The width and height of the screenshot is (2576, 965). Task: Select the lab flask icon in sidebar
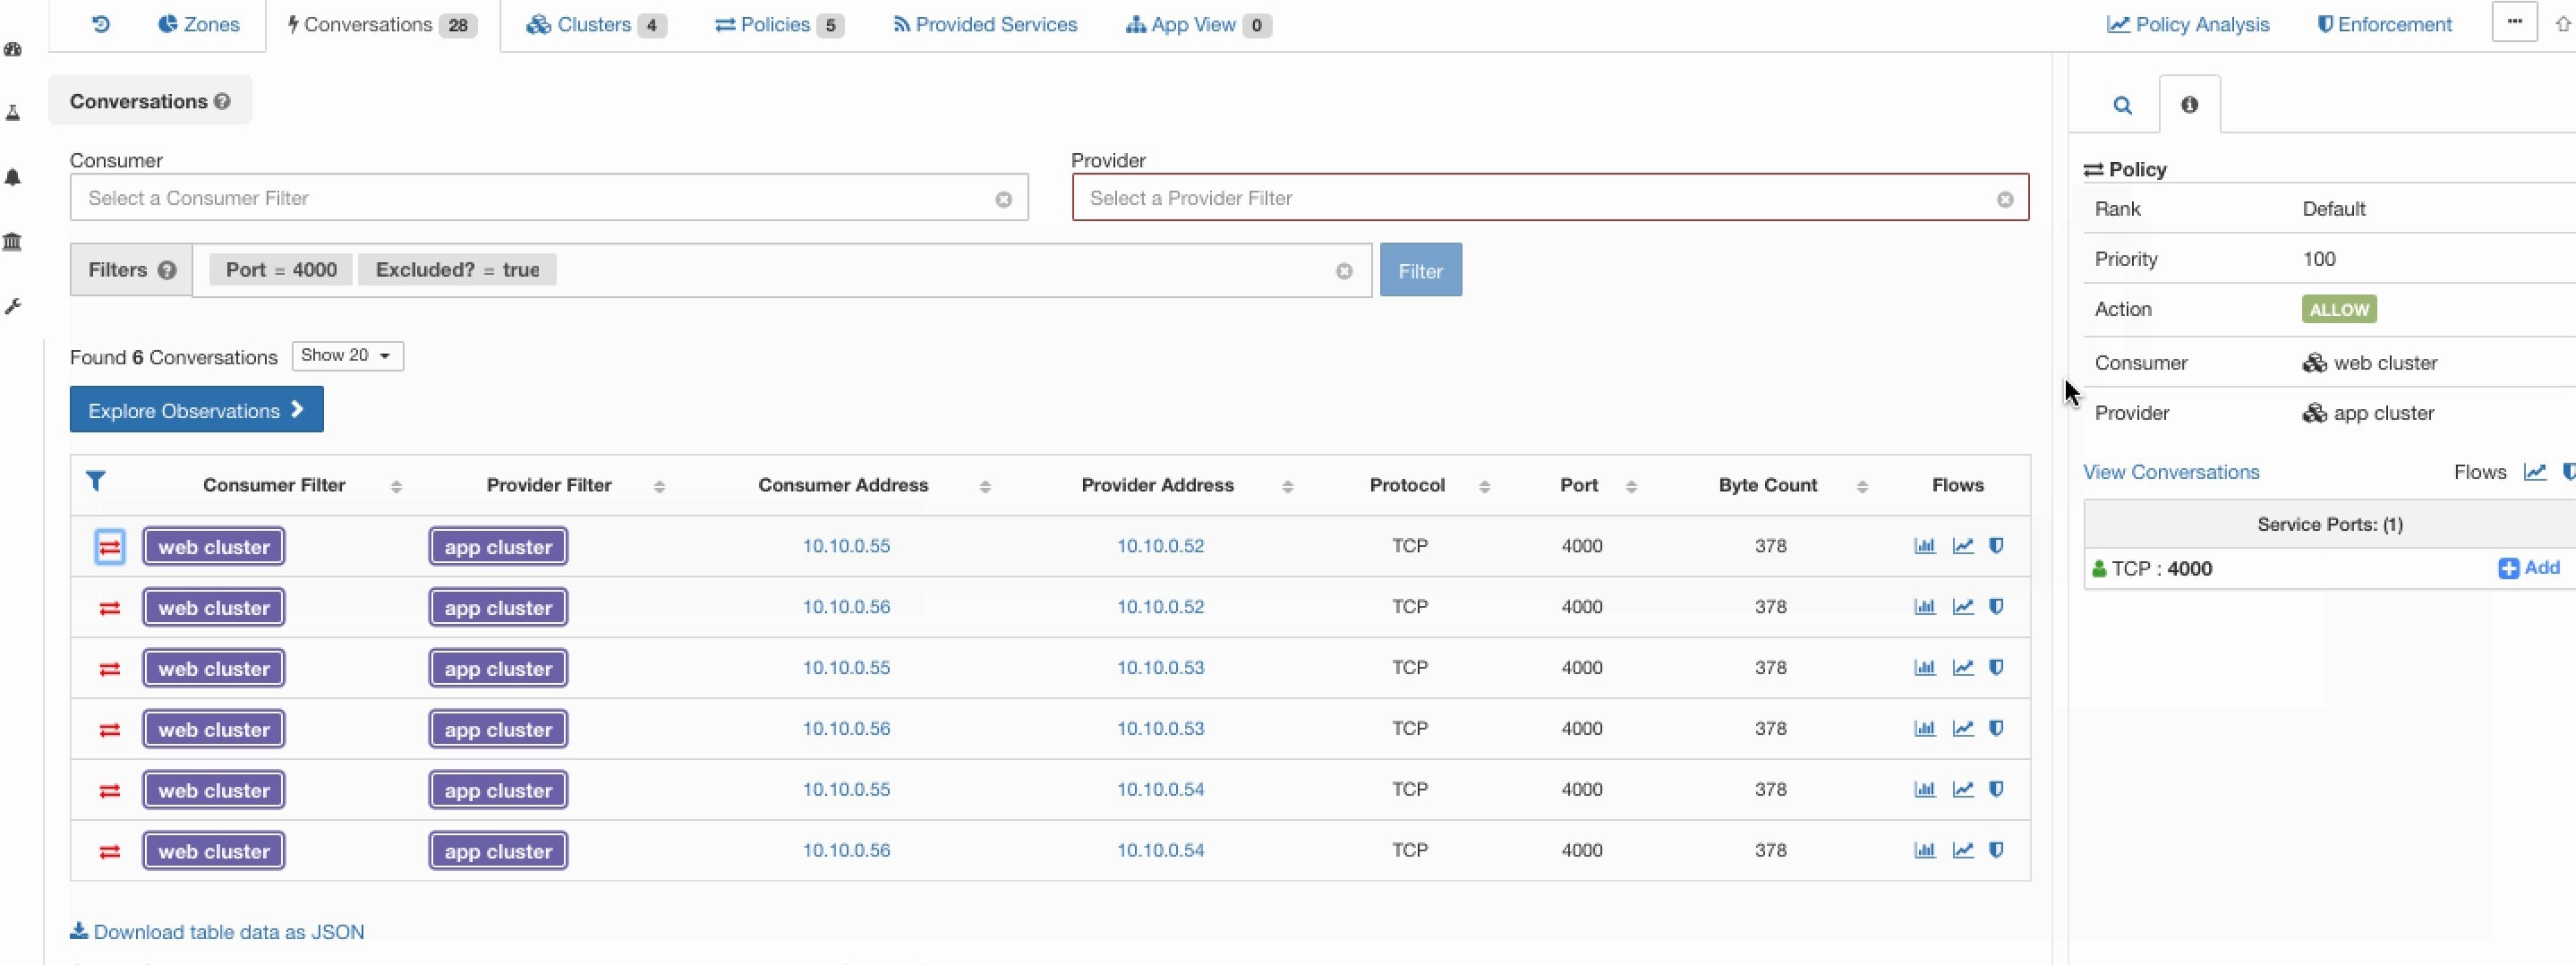click(13, 113)
